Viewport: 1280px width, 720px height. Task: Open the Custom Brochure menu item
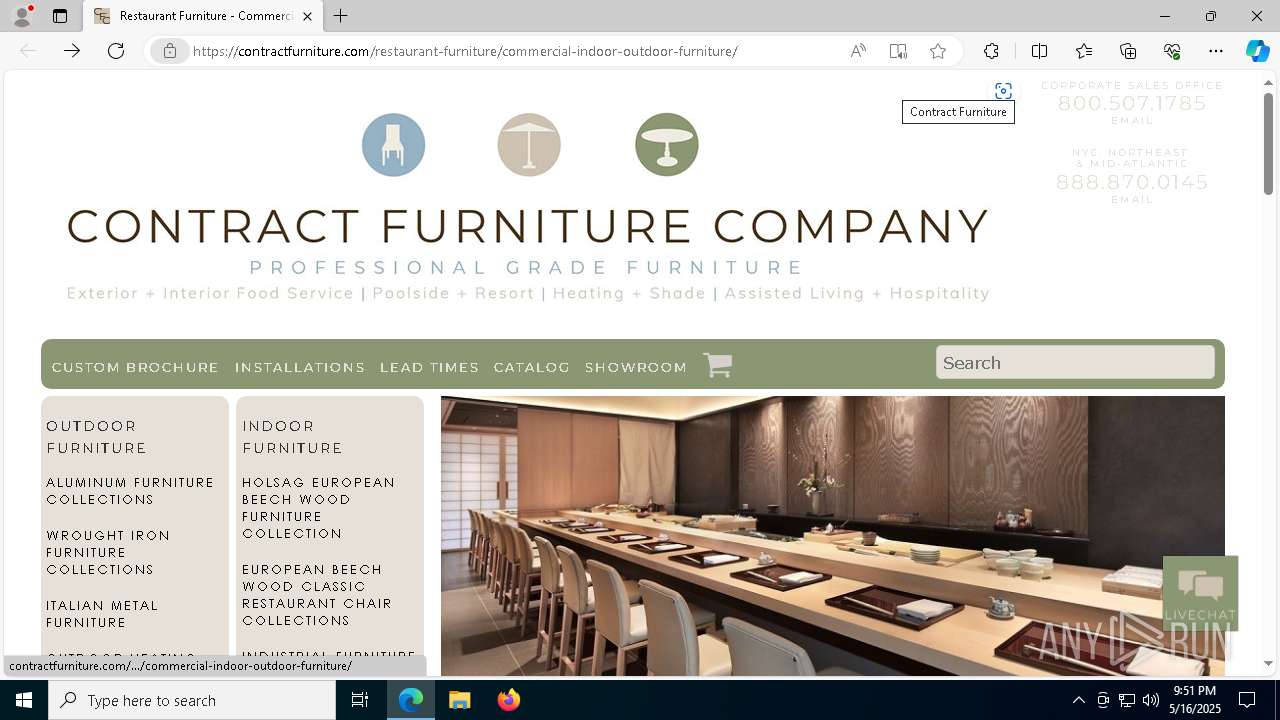[135, 367]
